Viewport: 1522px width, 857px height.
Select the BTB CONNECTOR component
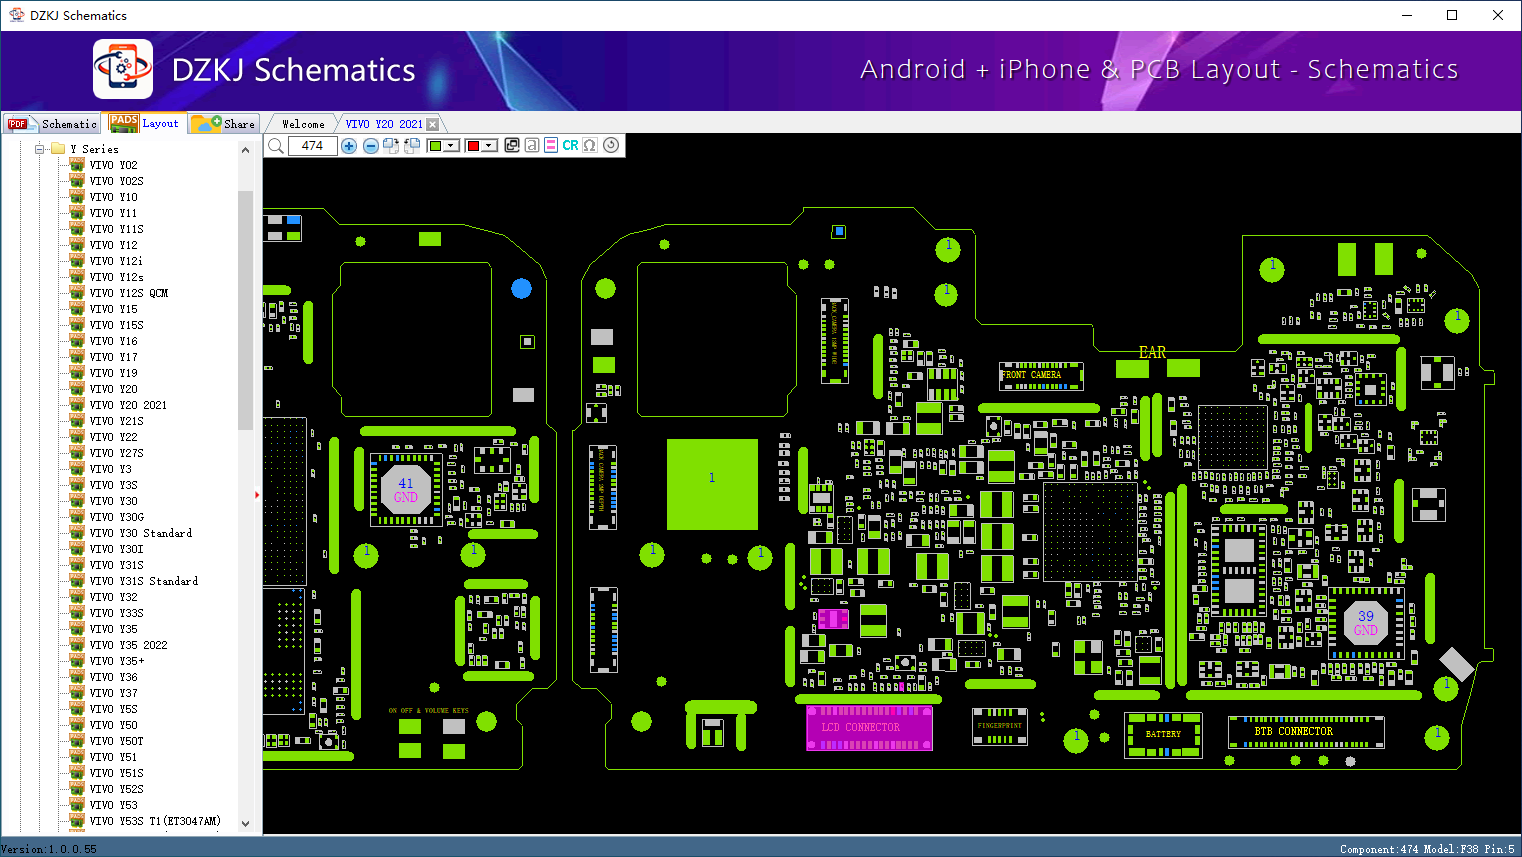tap(1306, 731)
